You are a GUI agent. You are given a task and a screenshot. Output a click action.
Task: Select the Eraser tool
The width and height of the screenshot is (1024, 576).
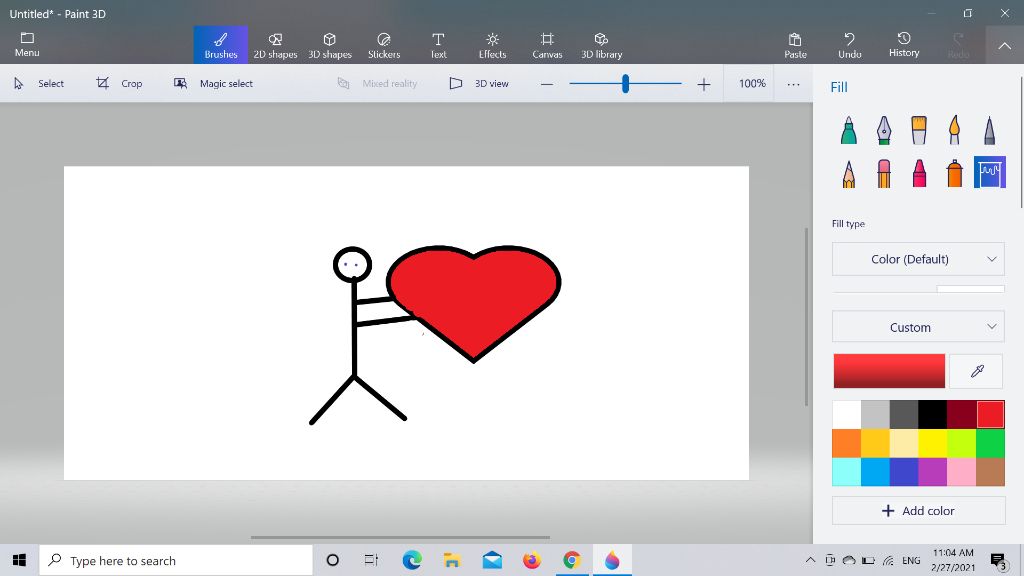click(x=884, y=173)
